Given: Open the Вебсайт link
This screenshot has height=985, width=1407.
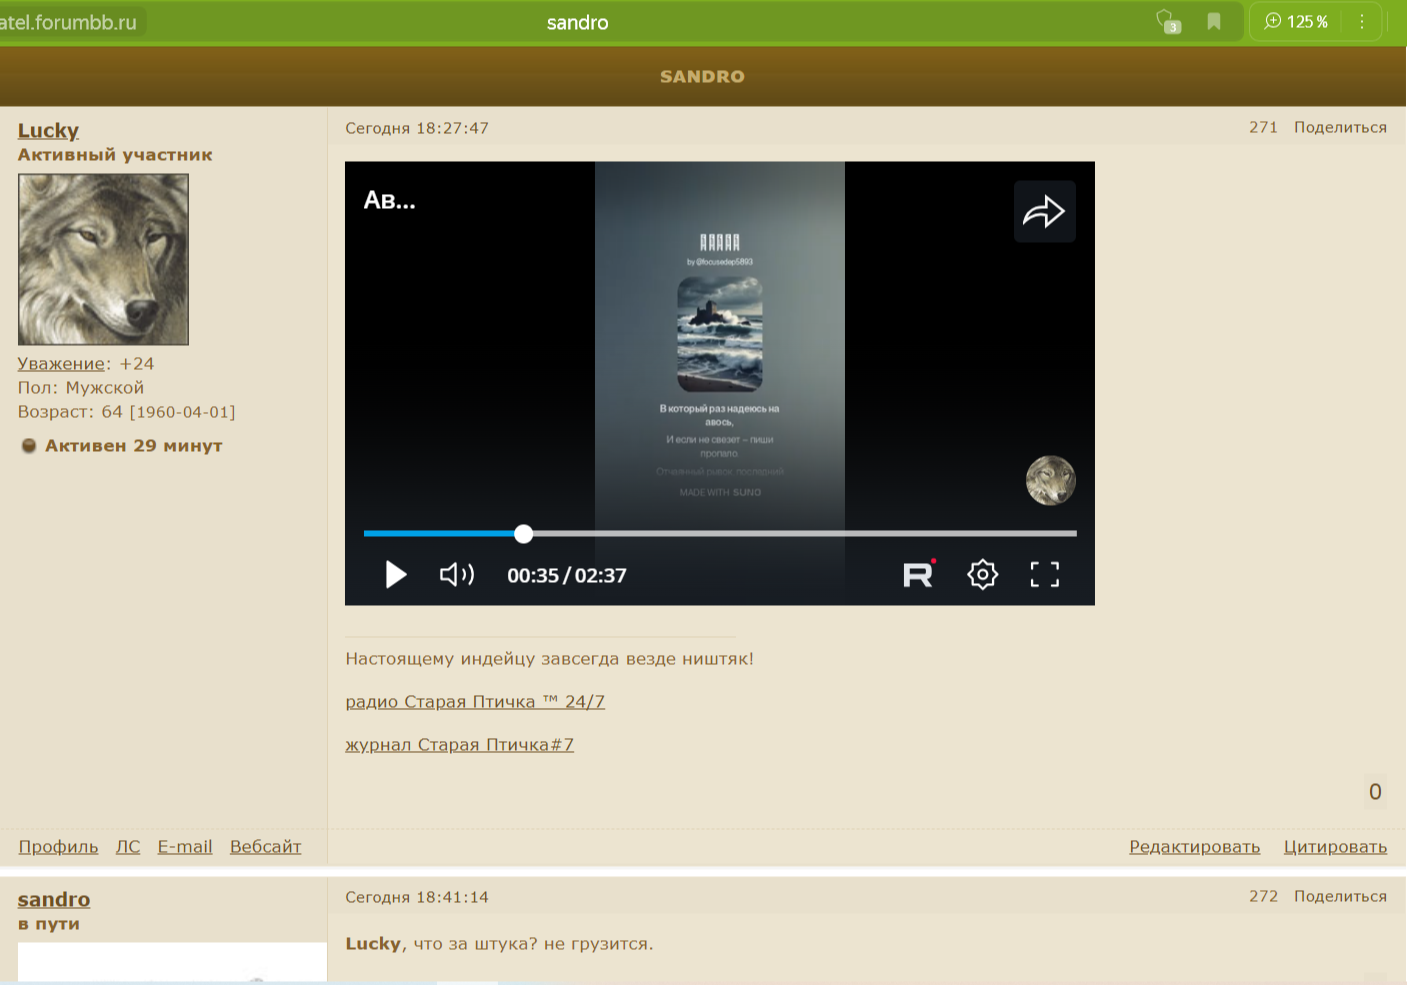Looking at the screenshot, I should coord(265,847).
